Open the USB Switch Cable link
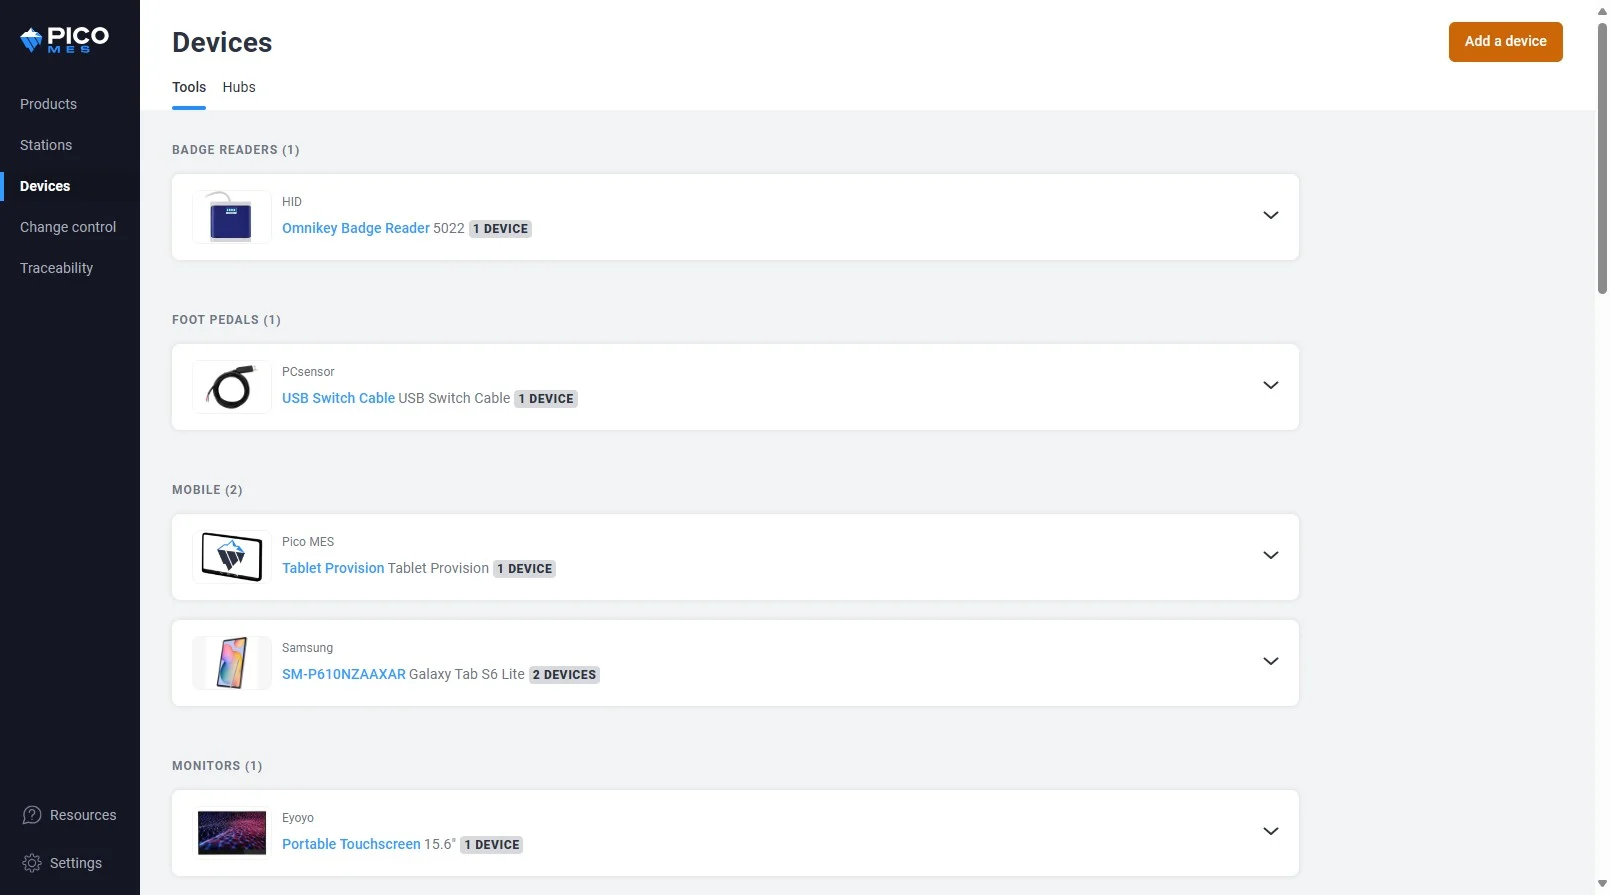The height and width of the screenshot is (895, 1610). point(338,398)
